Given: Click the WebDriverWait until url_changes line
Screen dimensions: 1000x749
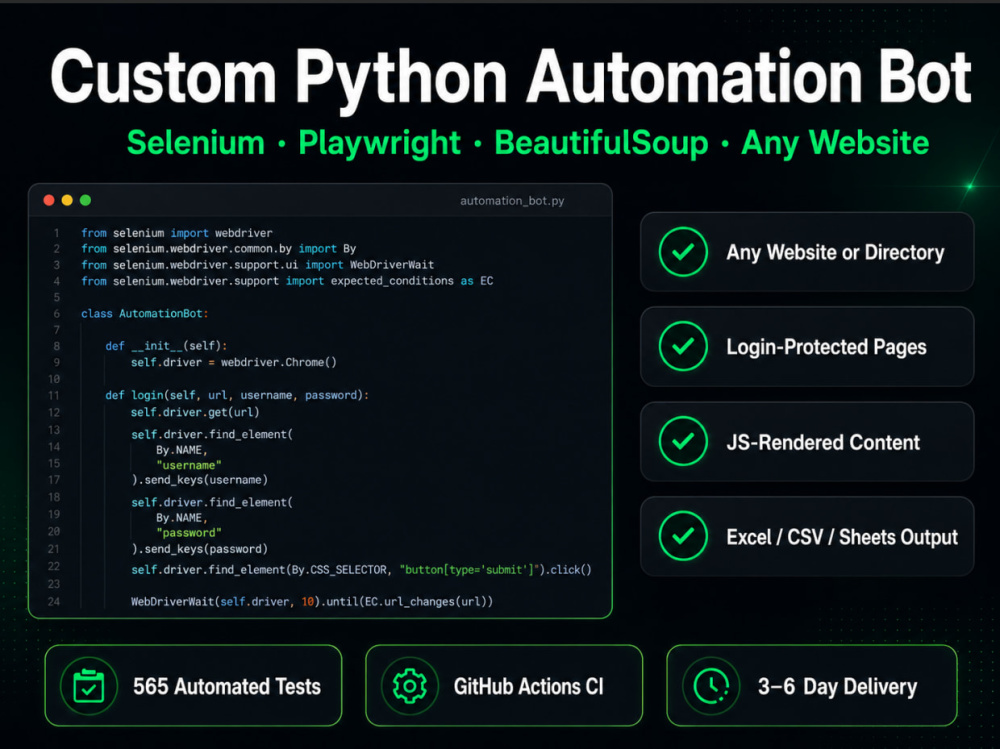Looking at the screenshot, I should coord(312,602).
